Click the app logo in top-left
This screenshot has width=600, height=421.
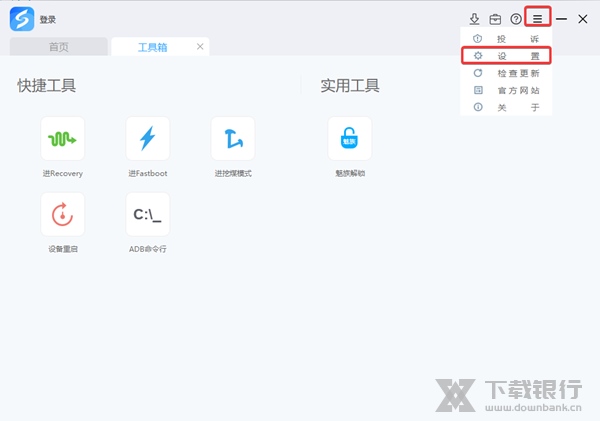click(x=21, y=19)
